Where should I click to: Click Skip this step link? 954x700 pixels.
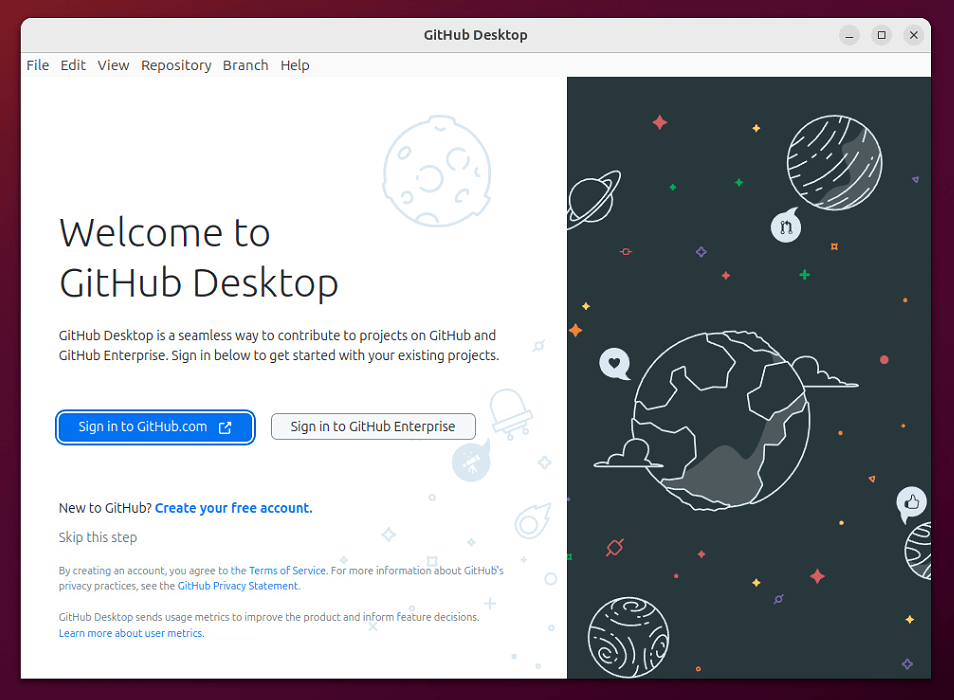tap(98, 537)
